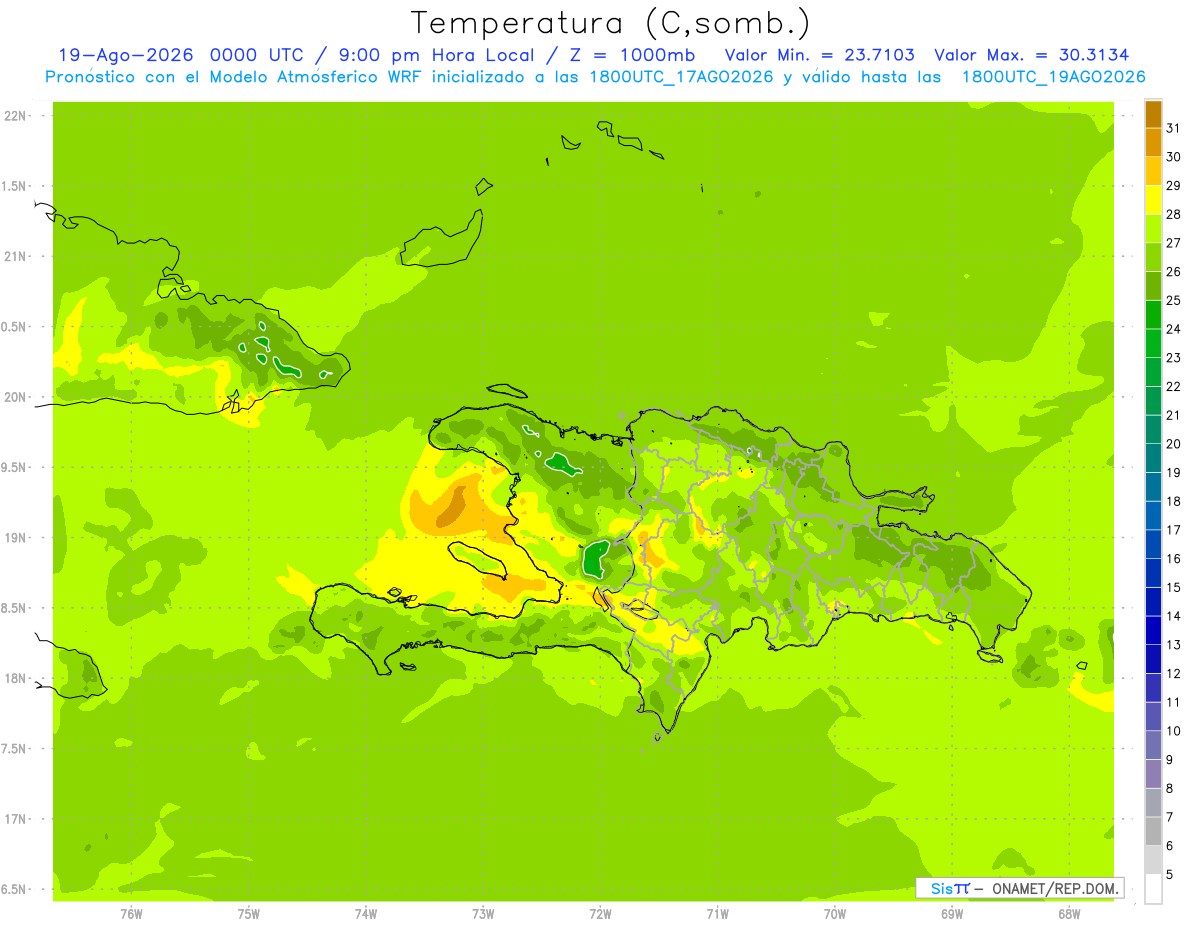Click the '20' value on the color legend
This screenshot has width=1200, height=927.
(1173, 444)
